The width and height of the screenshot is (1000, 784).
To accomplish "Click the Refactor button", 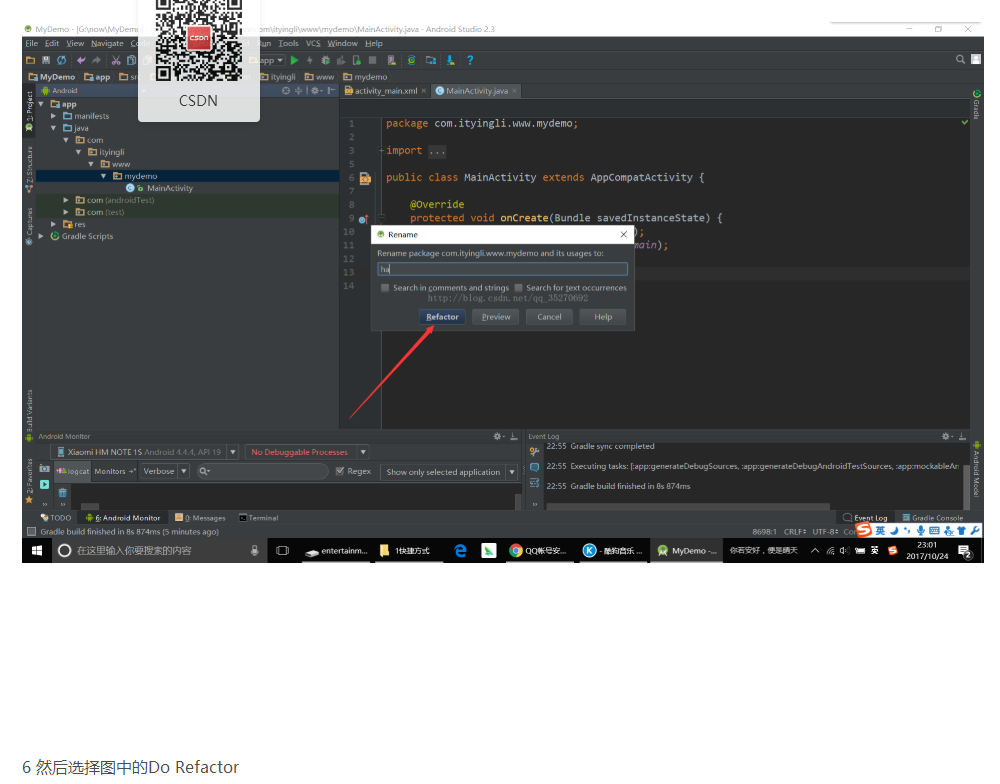I will click(442, 317).
